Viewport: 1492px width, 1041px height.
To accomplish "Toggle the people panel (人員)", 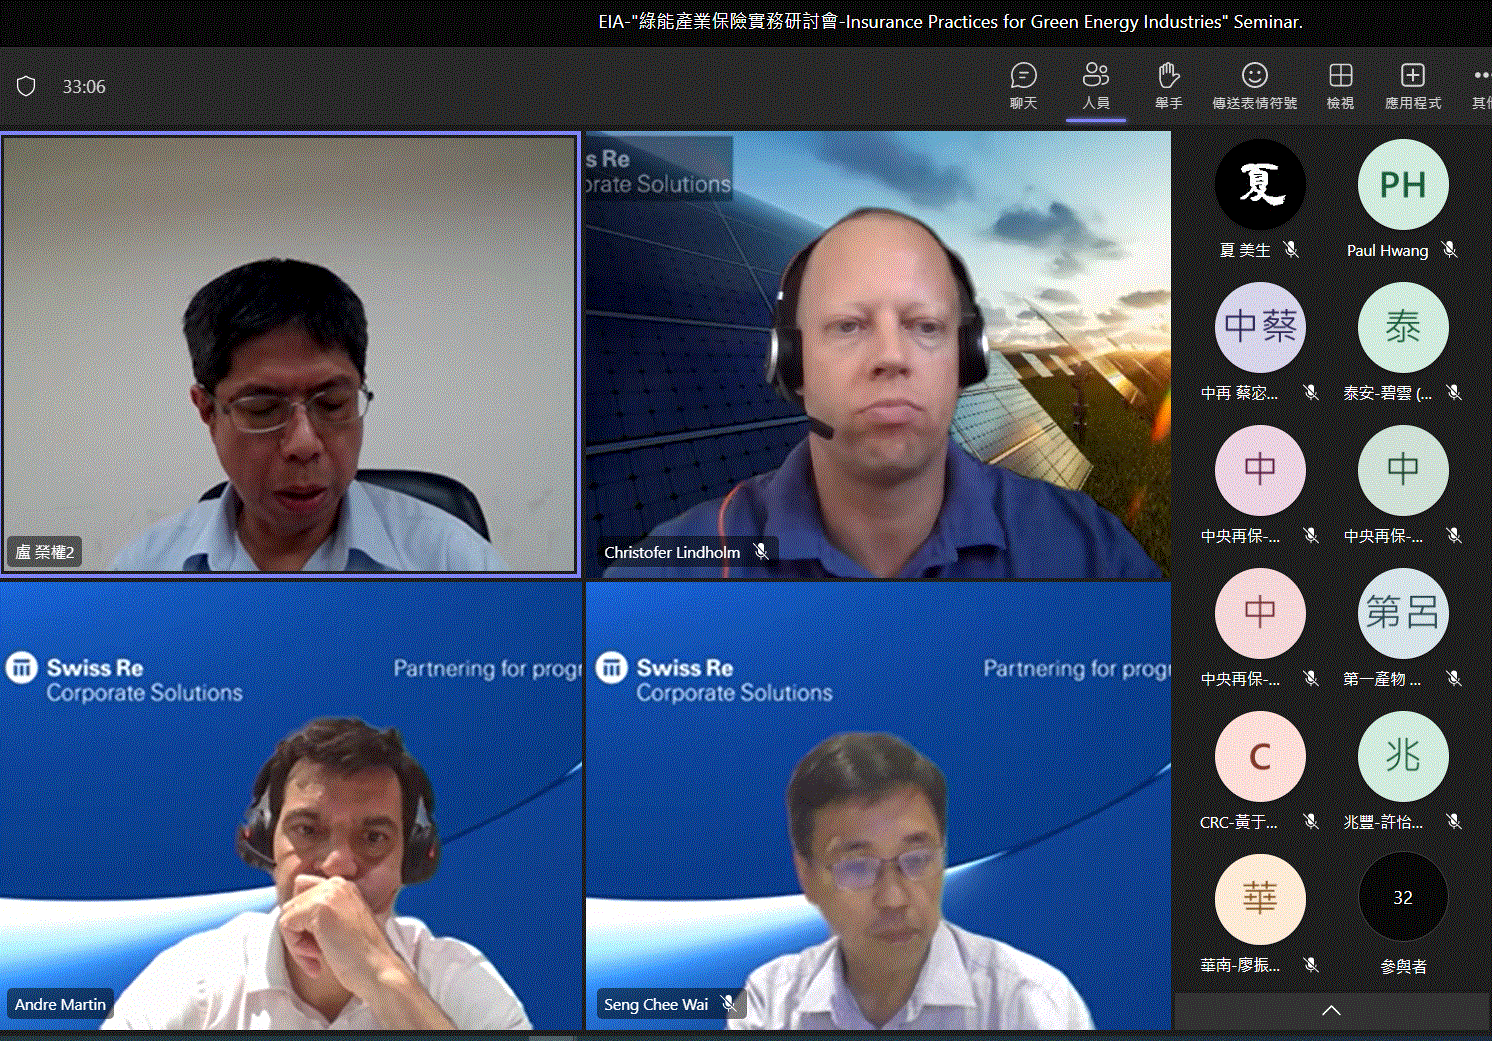I will (1096, 86).
